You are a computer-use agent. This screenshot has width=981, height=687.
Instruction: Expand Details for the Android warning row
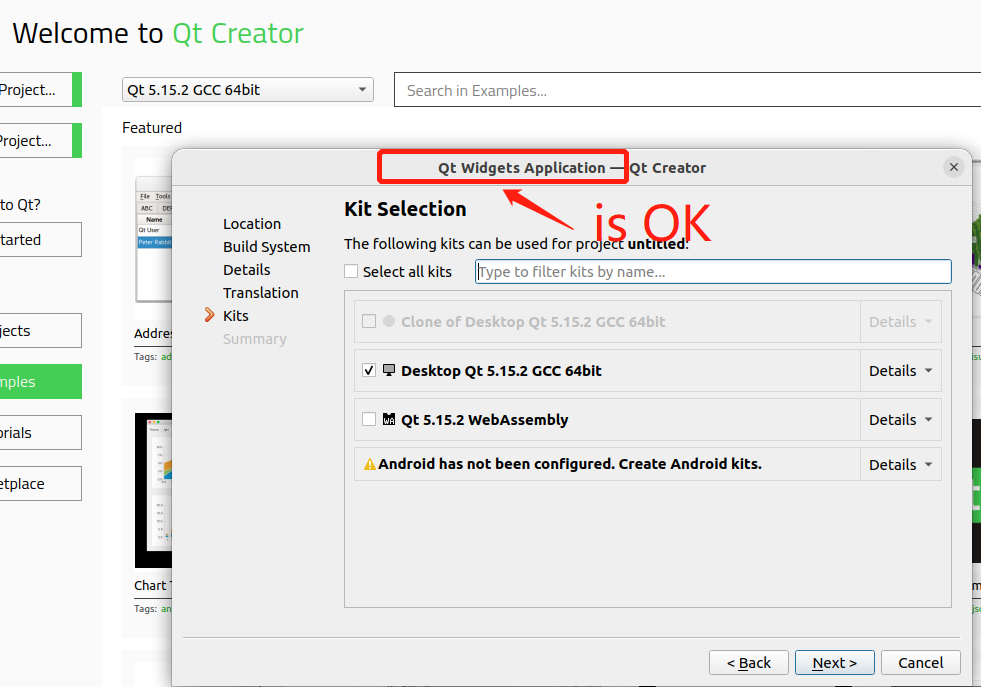tap(900, 464)
